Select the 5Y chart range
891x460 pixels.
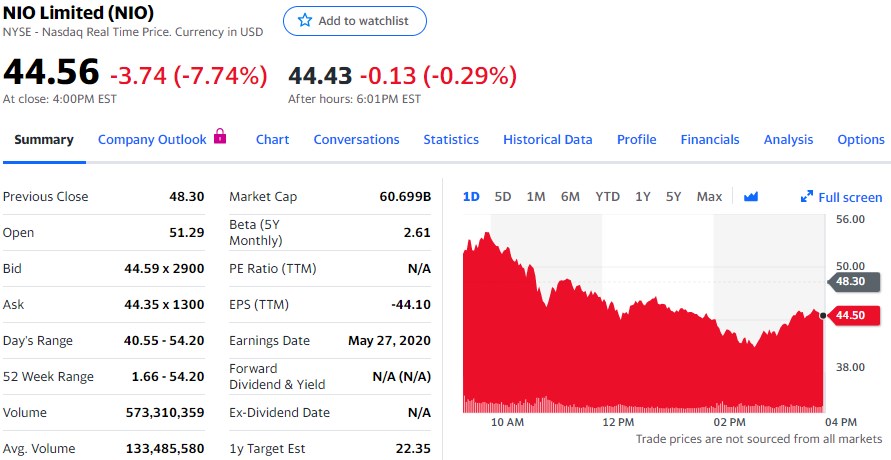pos(673,197)
